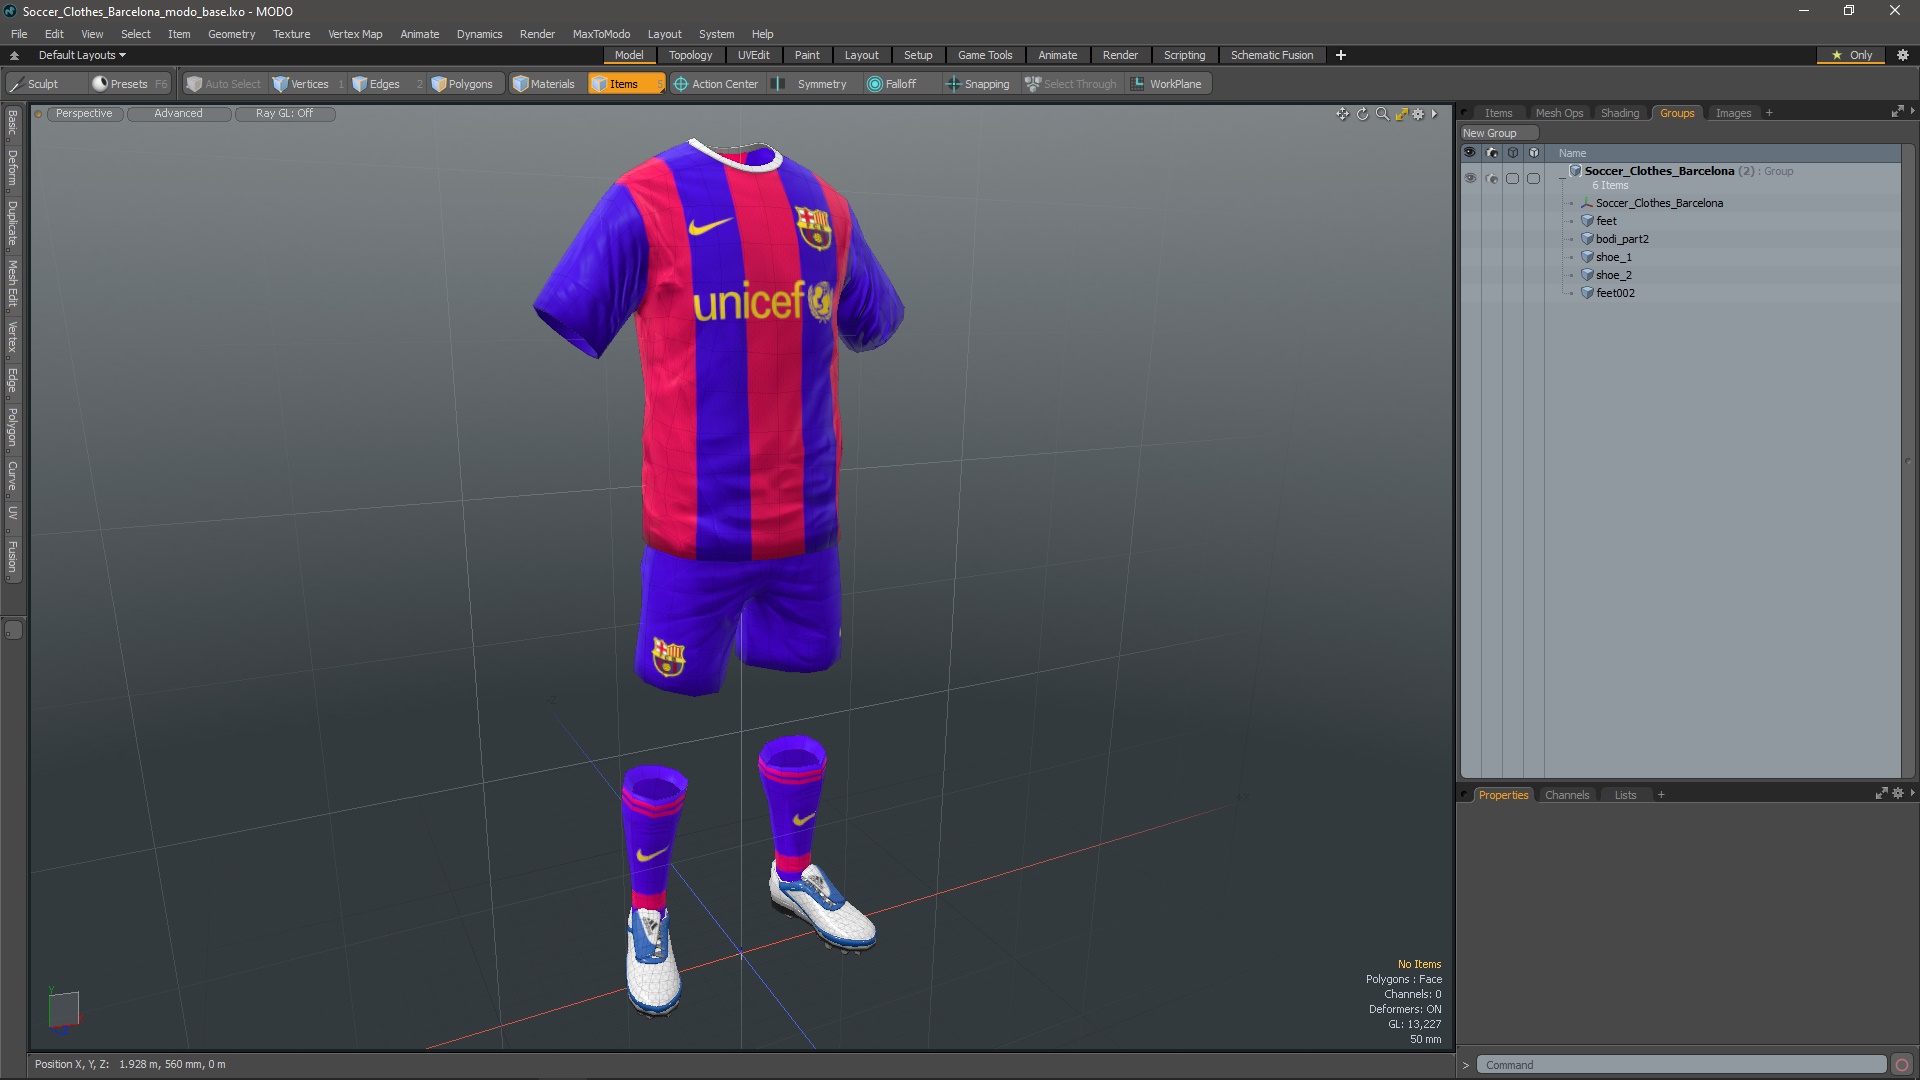
Task: Toggle Select Through
Action: tap(1071, 84)
